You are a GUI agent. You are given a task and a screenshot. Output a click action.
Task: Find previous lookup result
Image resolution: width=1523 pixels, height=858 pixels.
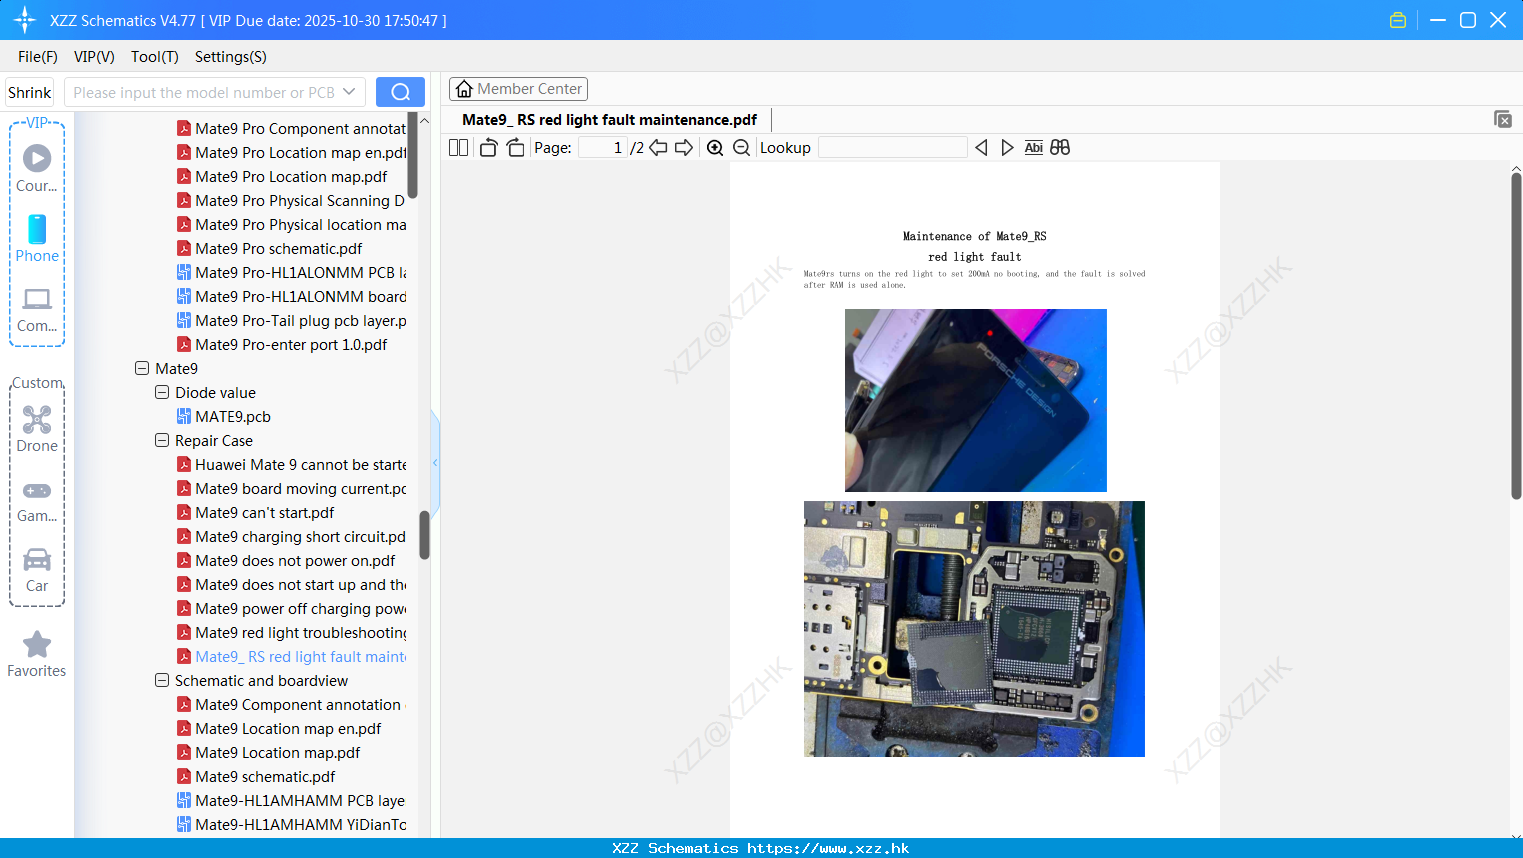coord(981,147)
